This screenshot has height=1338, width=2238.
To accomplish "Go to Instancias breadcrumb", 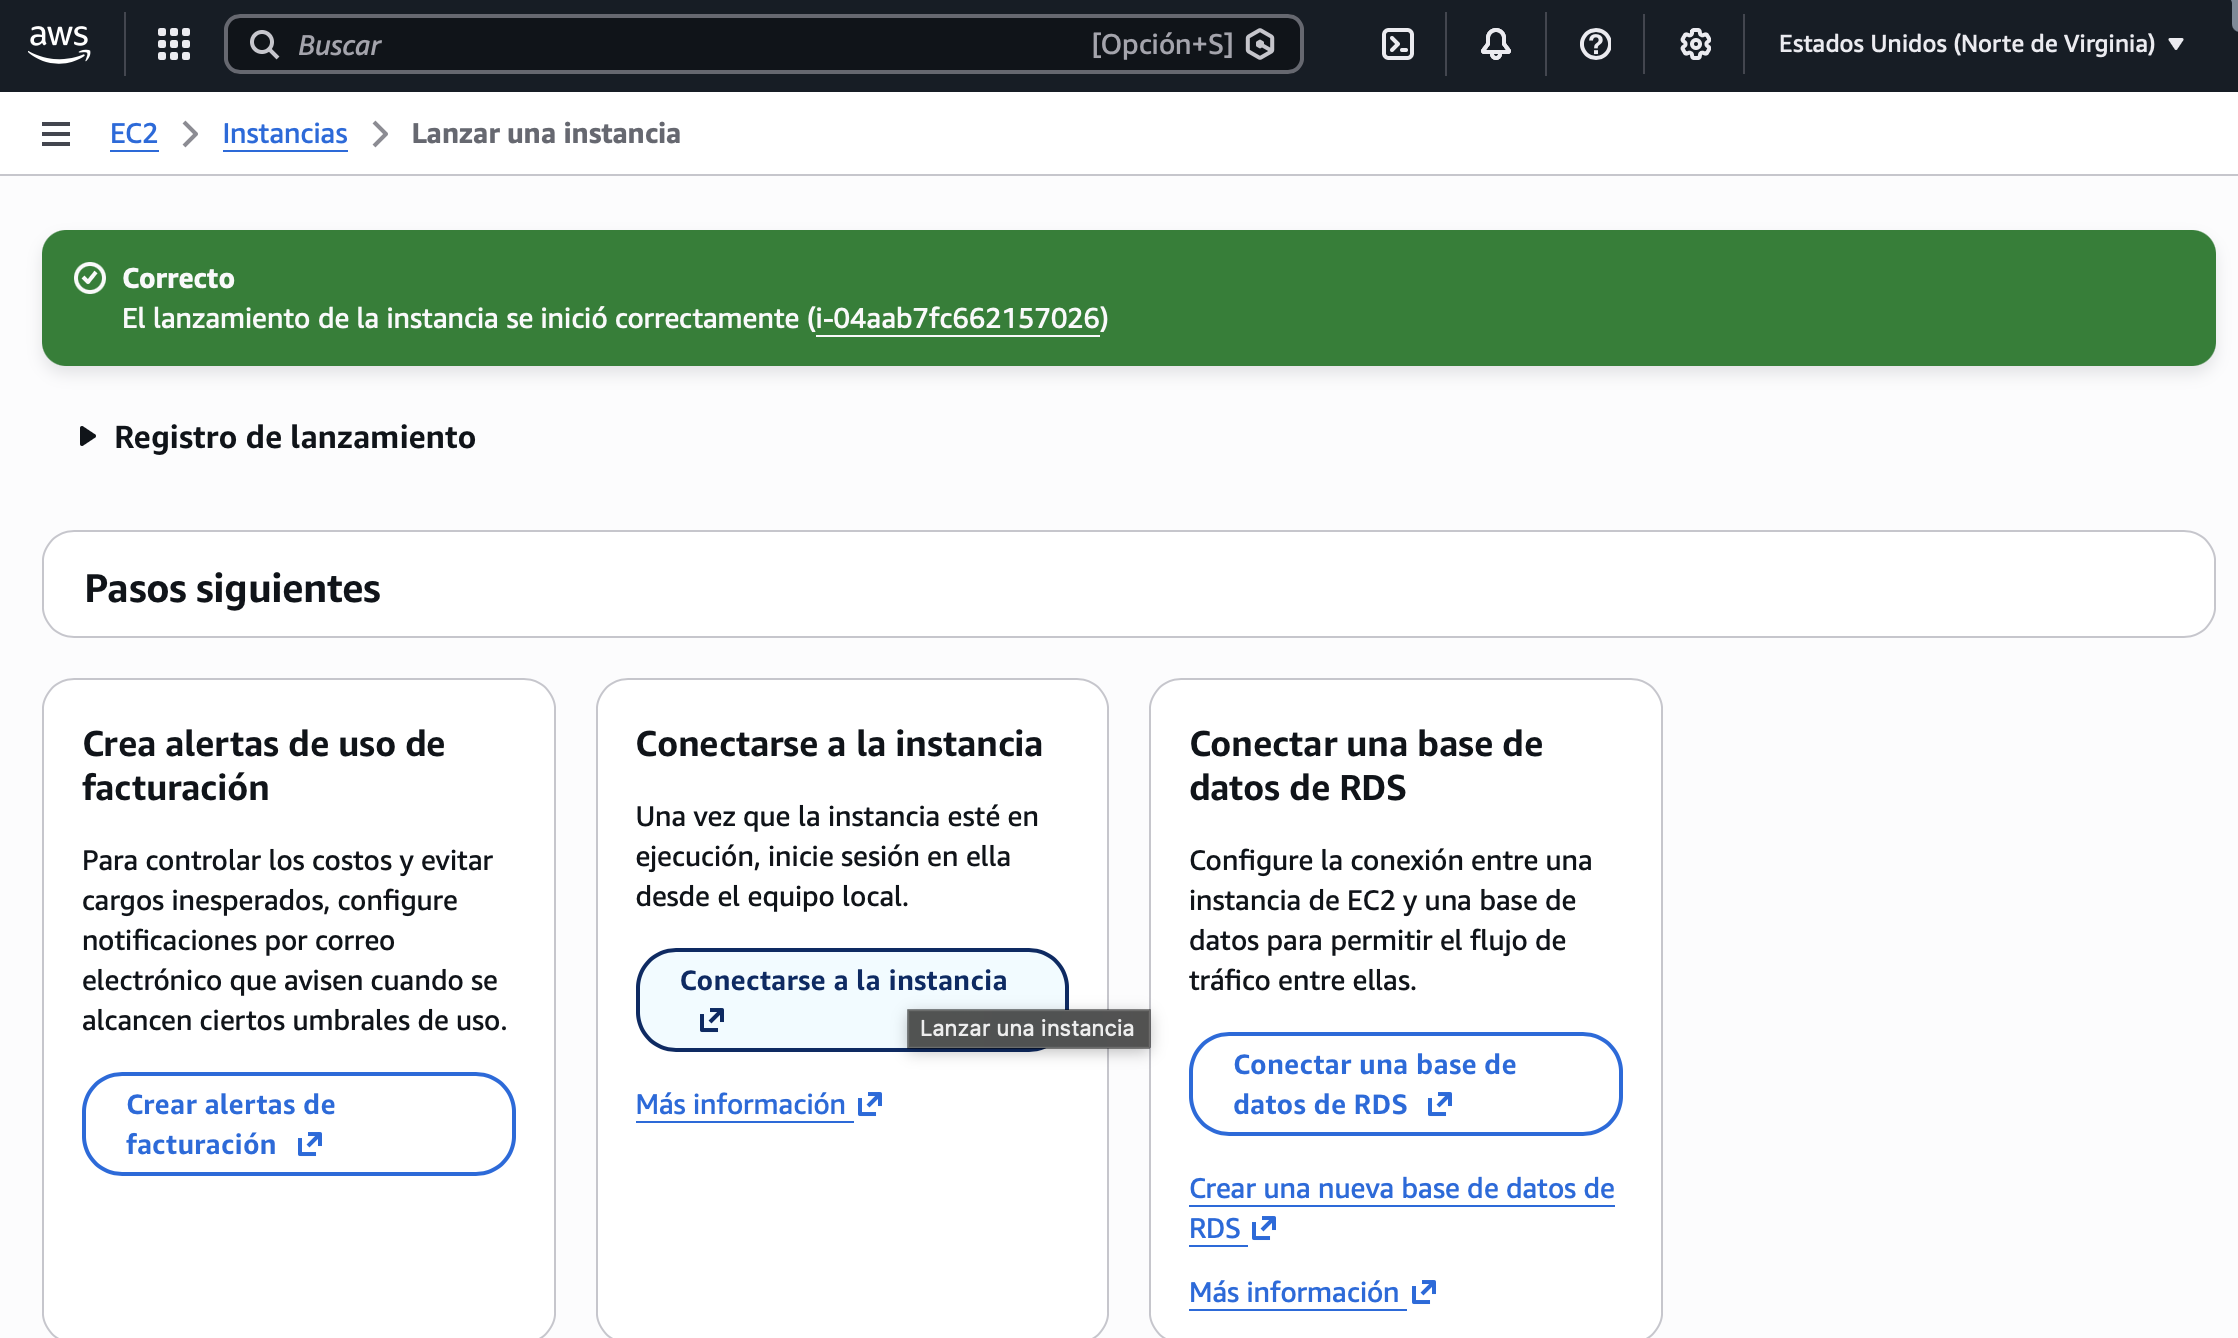I will pyautogui.click(x=285, y=133).
